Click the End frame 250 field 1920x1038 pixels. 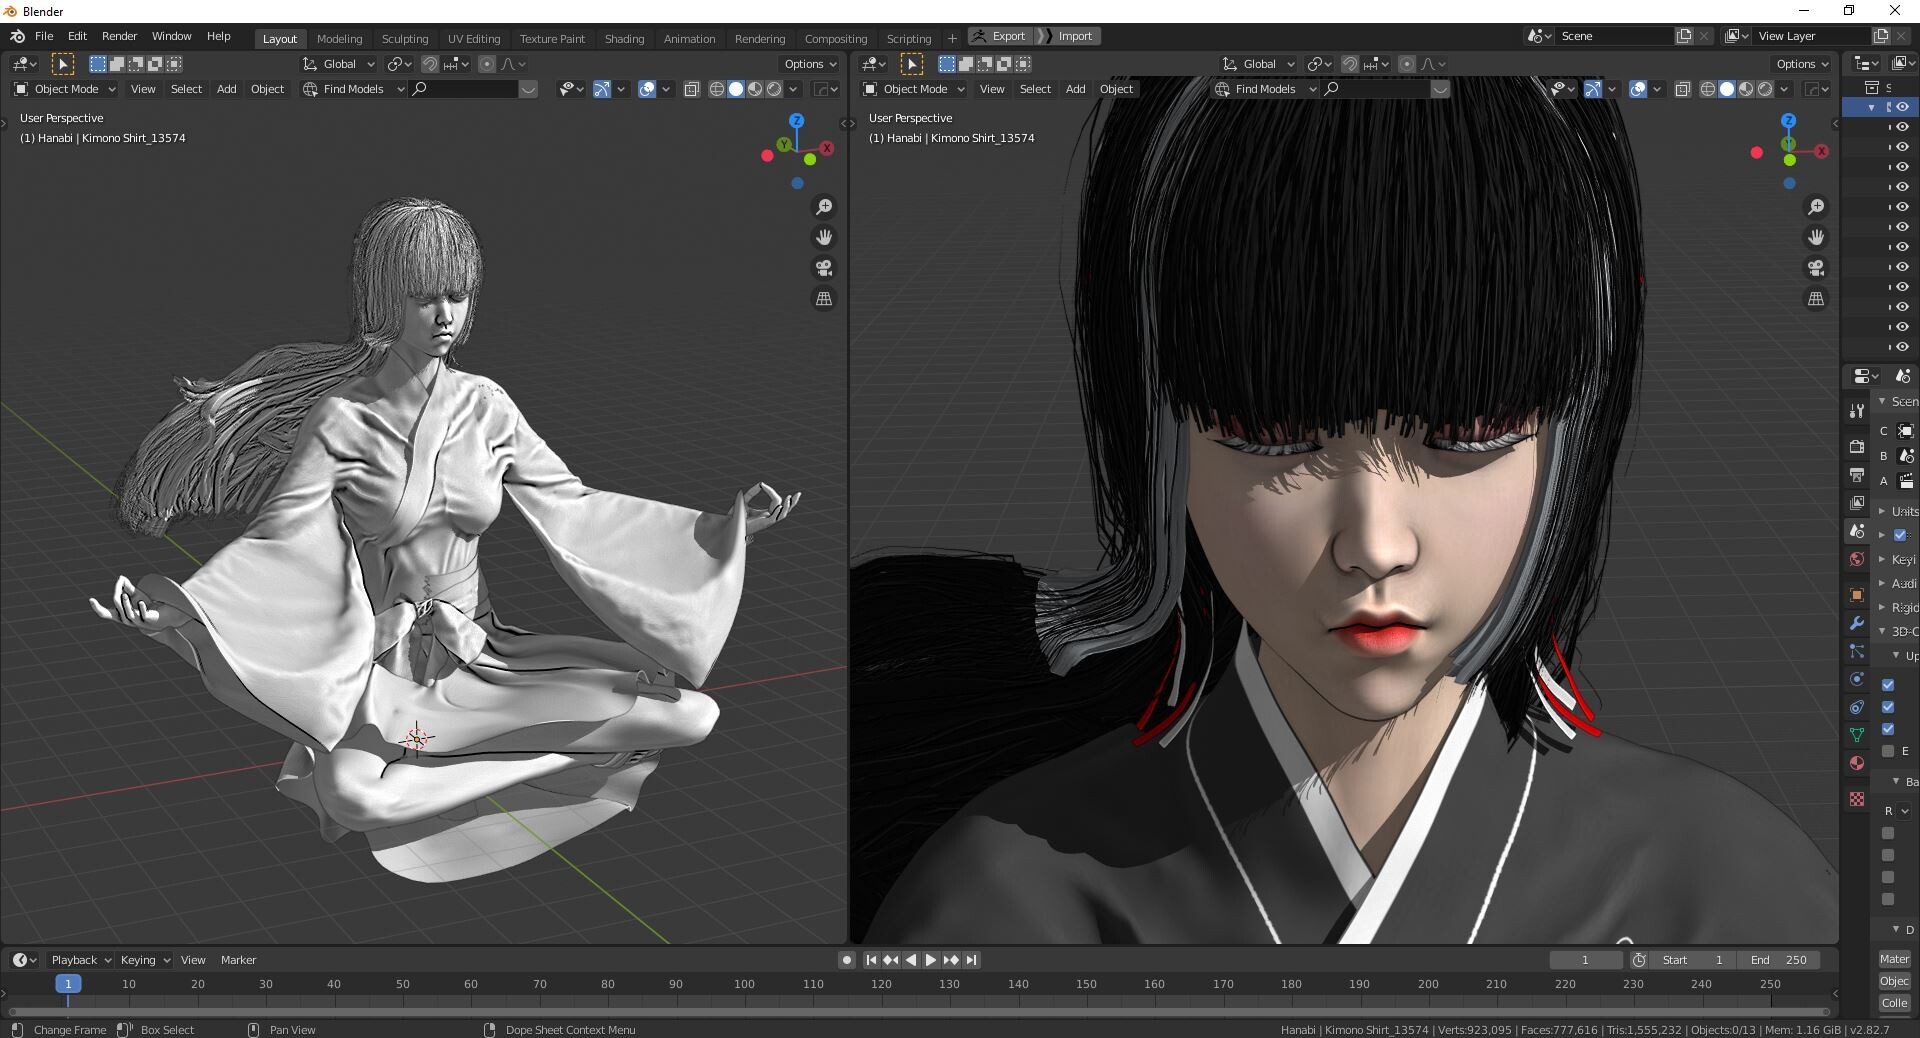coord(1778,960)
